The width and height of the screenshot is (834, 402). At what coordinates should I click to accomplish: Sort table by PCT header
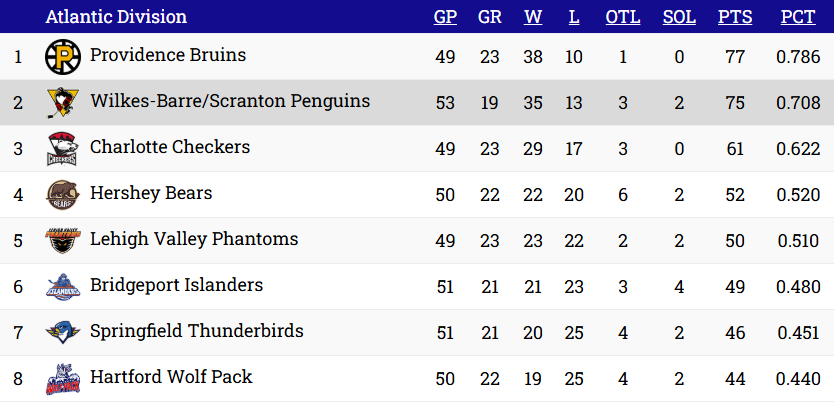point(797,17)
